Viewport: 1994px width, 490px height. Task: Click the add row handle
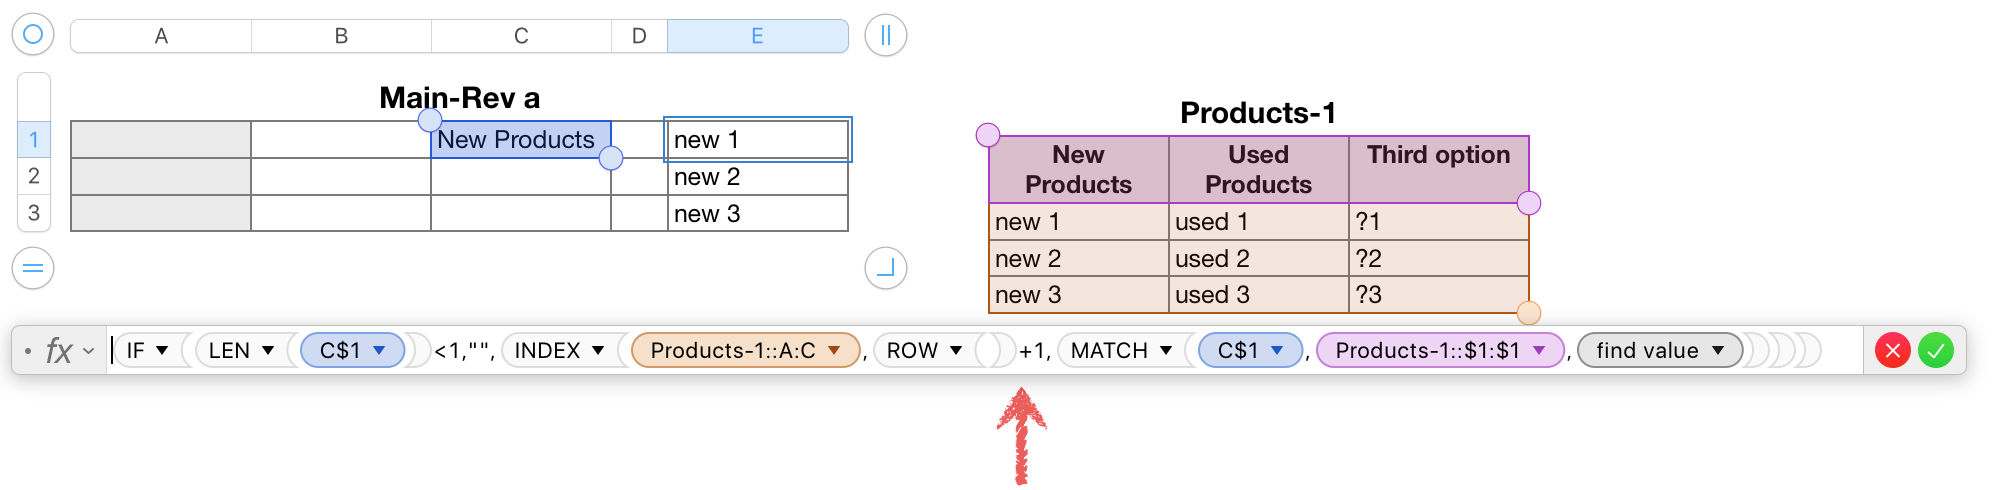[x=33, y=268]
